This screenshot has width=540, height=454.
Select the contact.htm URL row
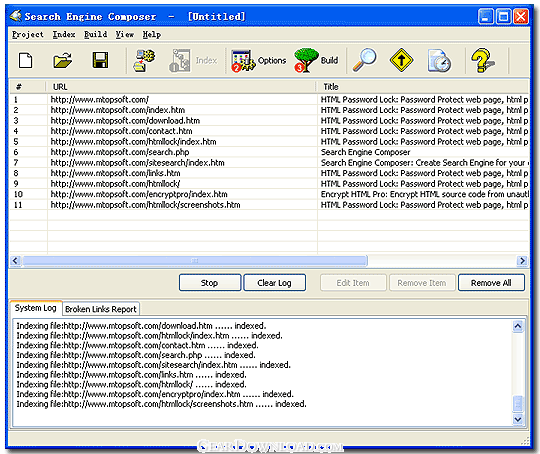pyautogui.click(x=269, y=131)
